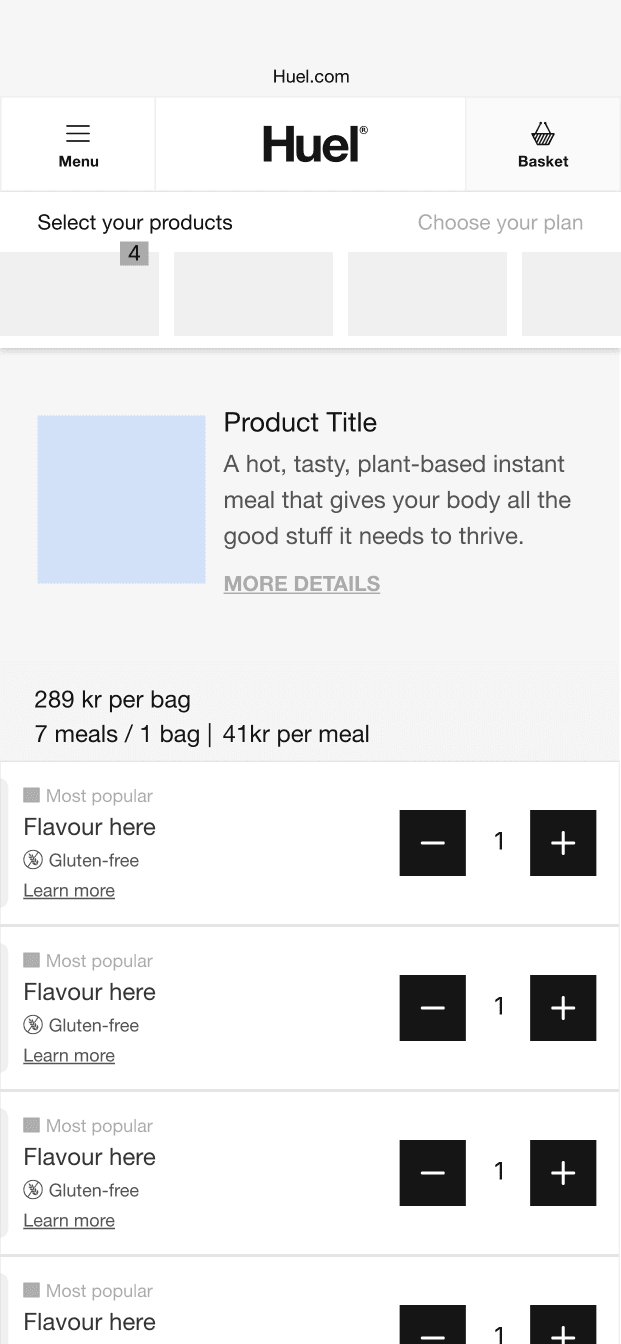621x1344 pixels.
Task: Click plus button on second flavour row
Action: pos(563,1008)
